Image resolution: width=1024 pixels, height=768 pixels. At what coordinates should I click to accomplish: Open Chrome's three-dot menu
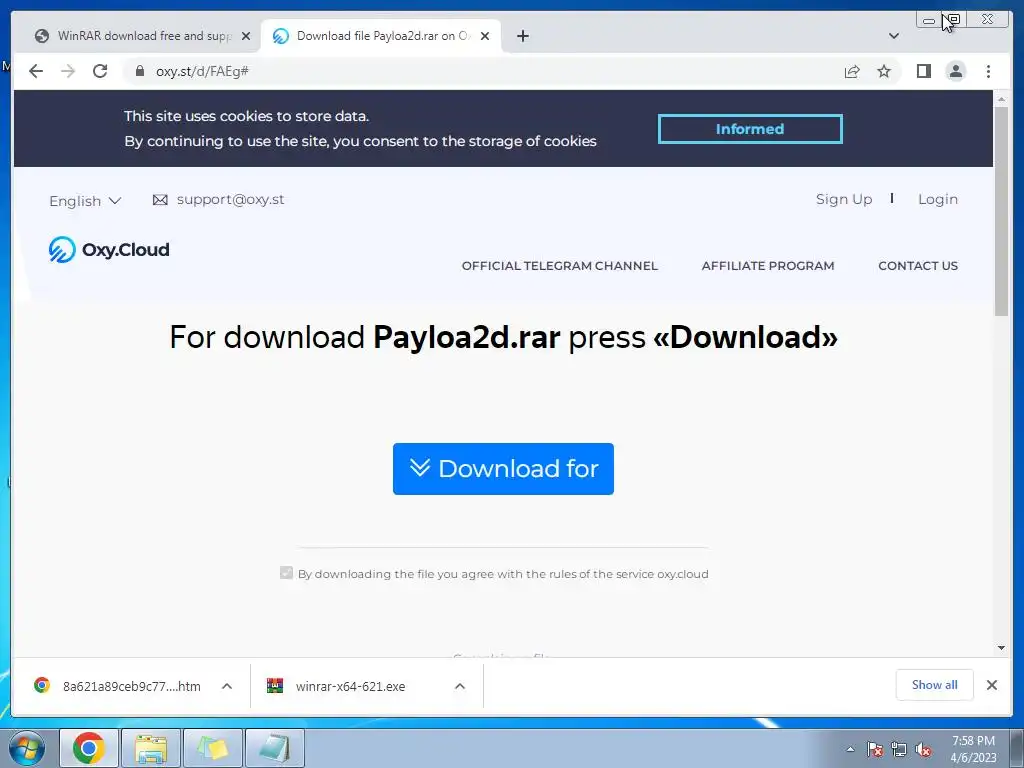pyautogui.click(x=988, y=71)
